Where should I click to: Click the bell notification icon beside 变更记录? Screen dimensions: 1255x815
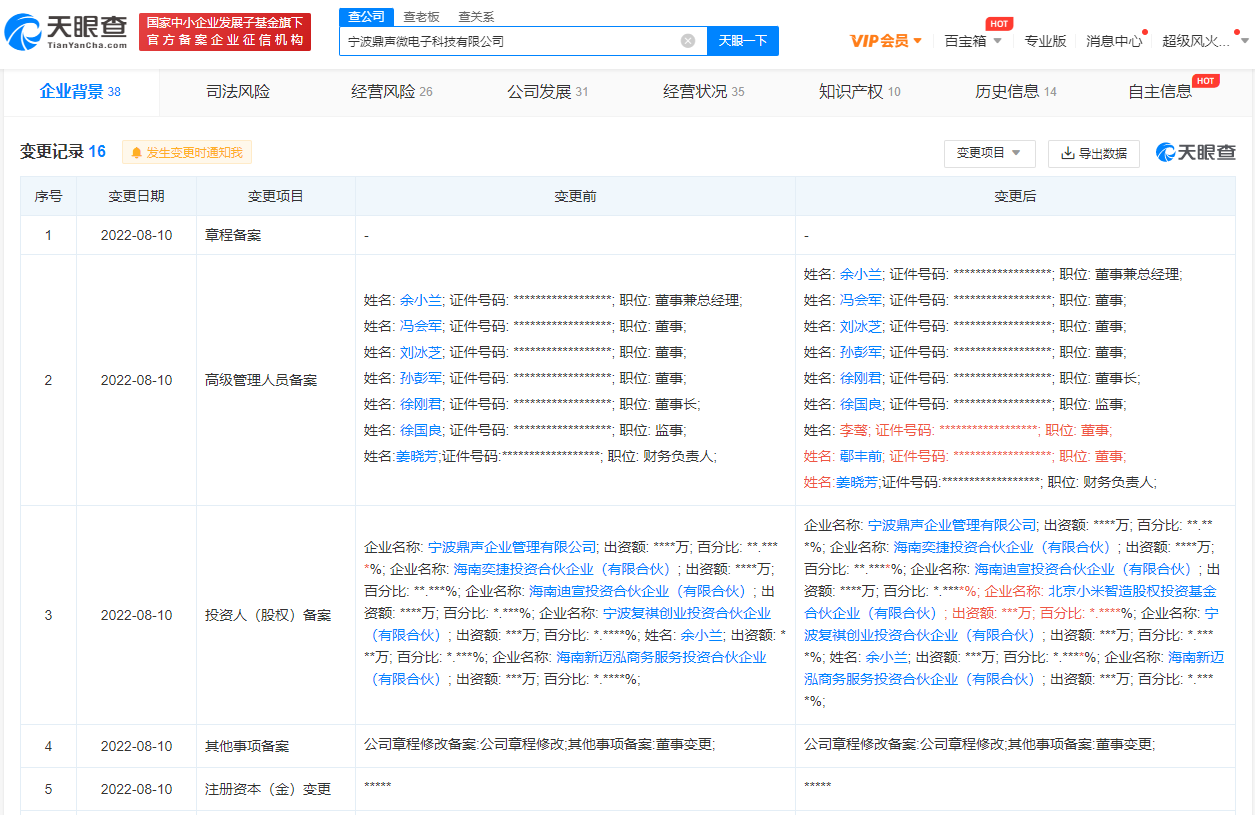(136, 153)
